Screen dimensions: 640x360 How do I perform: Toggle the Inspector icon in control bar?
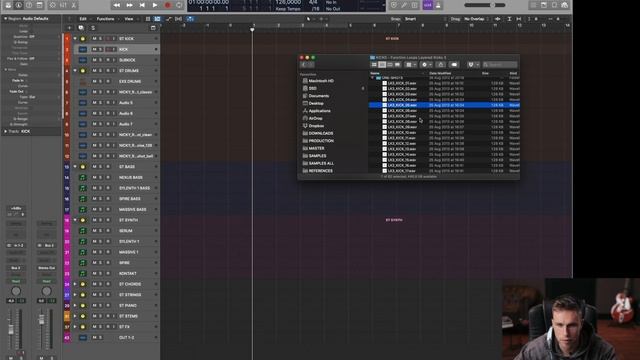[x=19, y=5]
